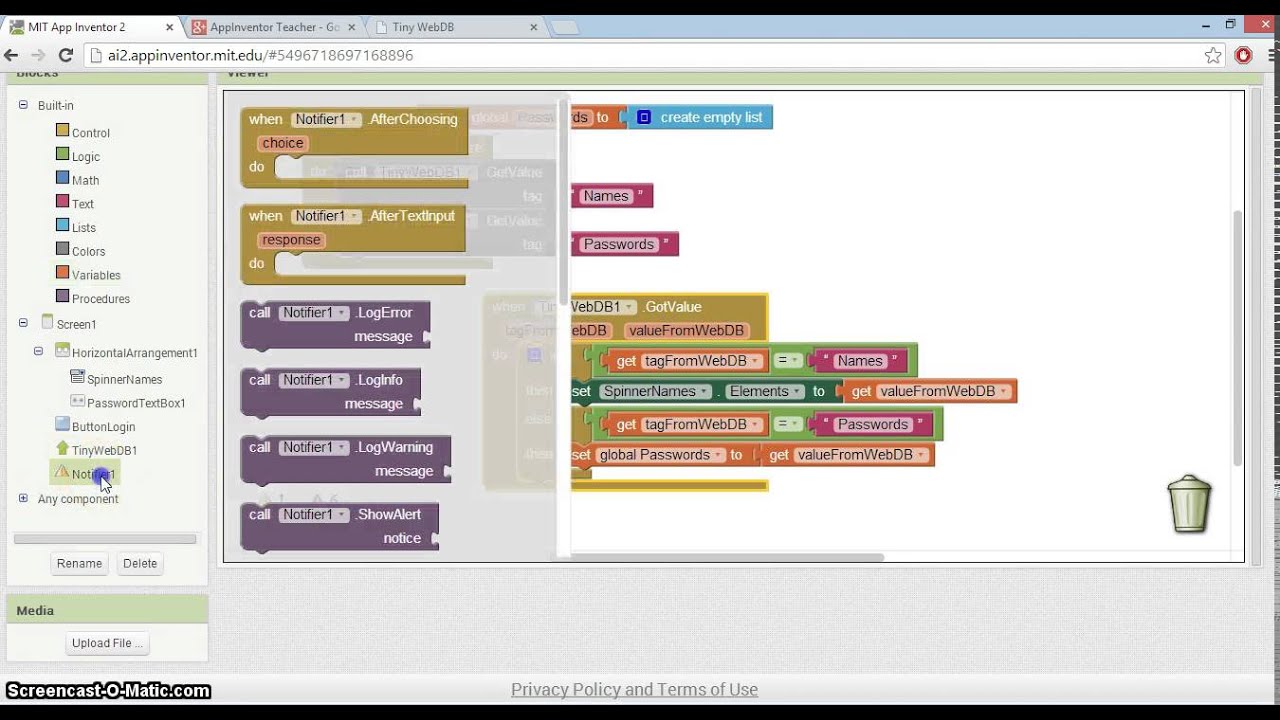The height and width of the screenshot is (720, 1280).
Task: Click the browser forward arrow
Action: [x=39, y=55]
